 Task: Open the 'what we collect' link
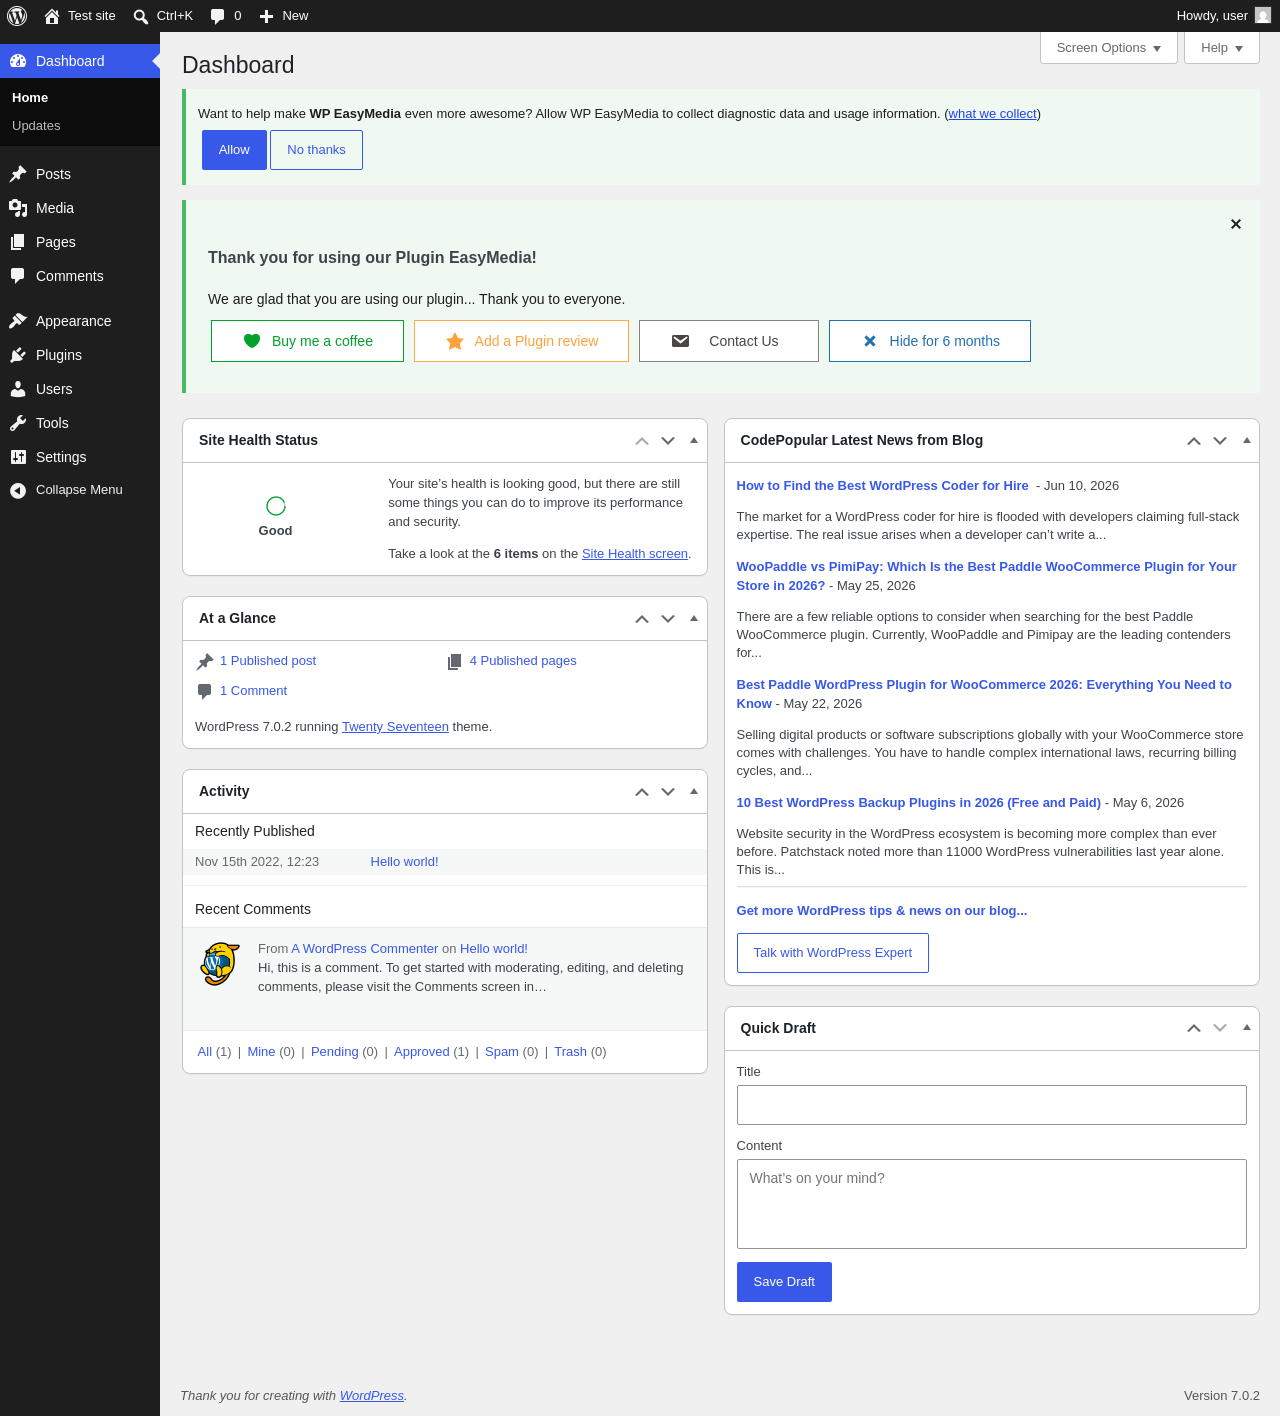coord(992,114)
